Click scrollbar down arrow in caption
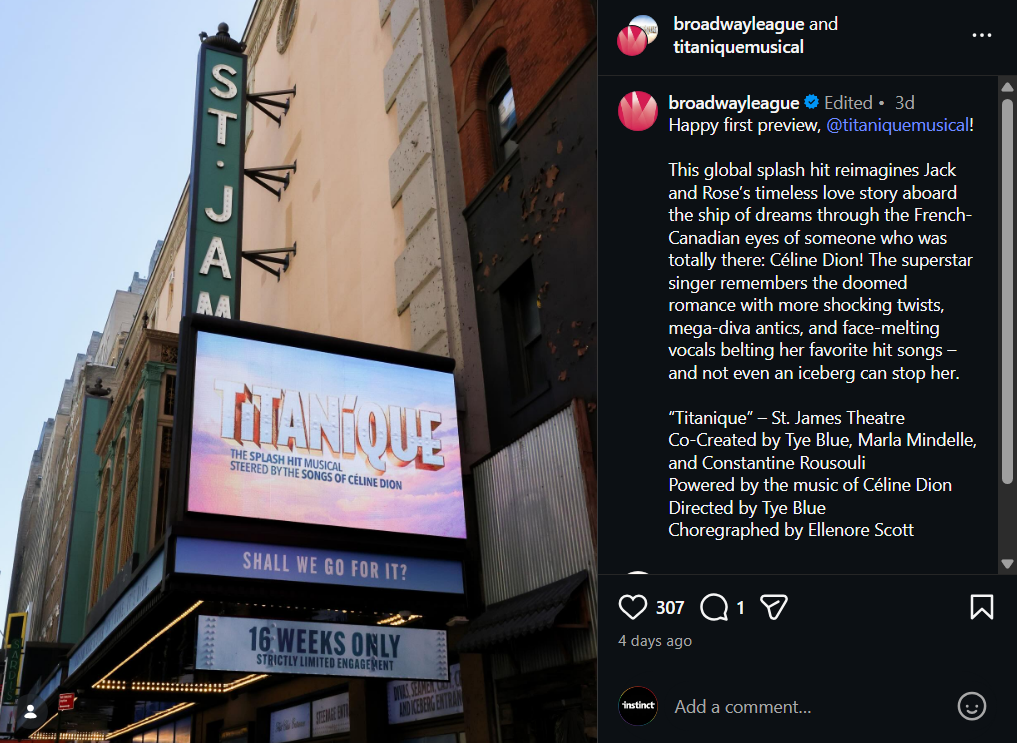This screenshot has width=1017, height=743. (1007, 564)
